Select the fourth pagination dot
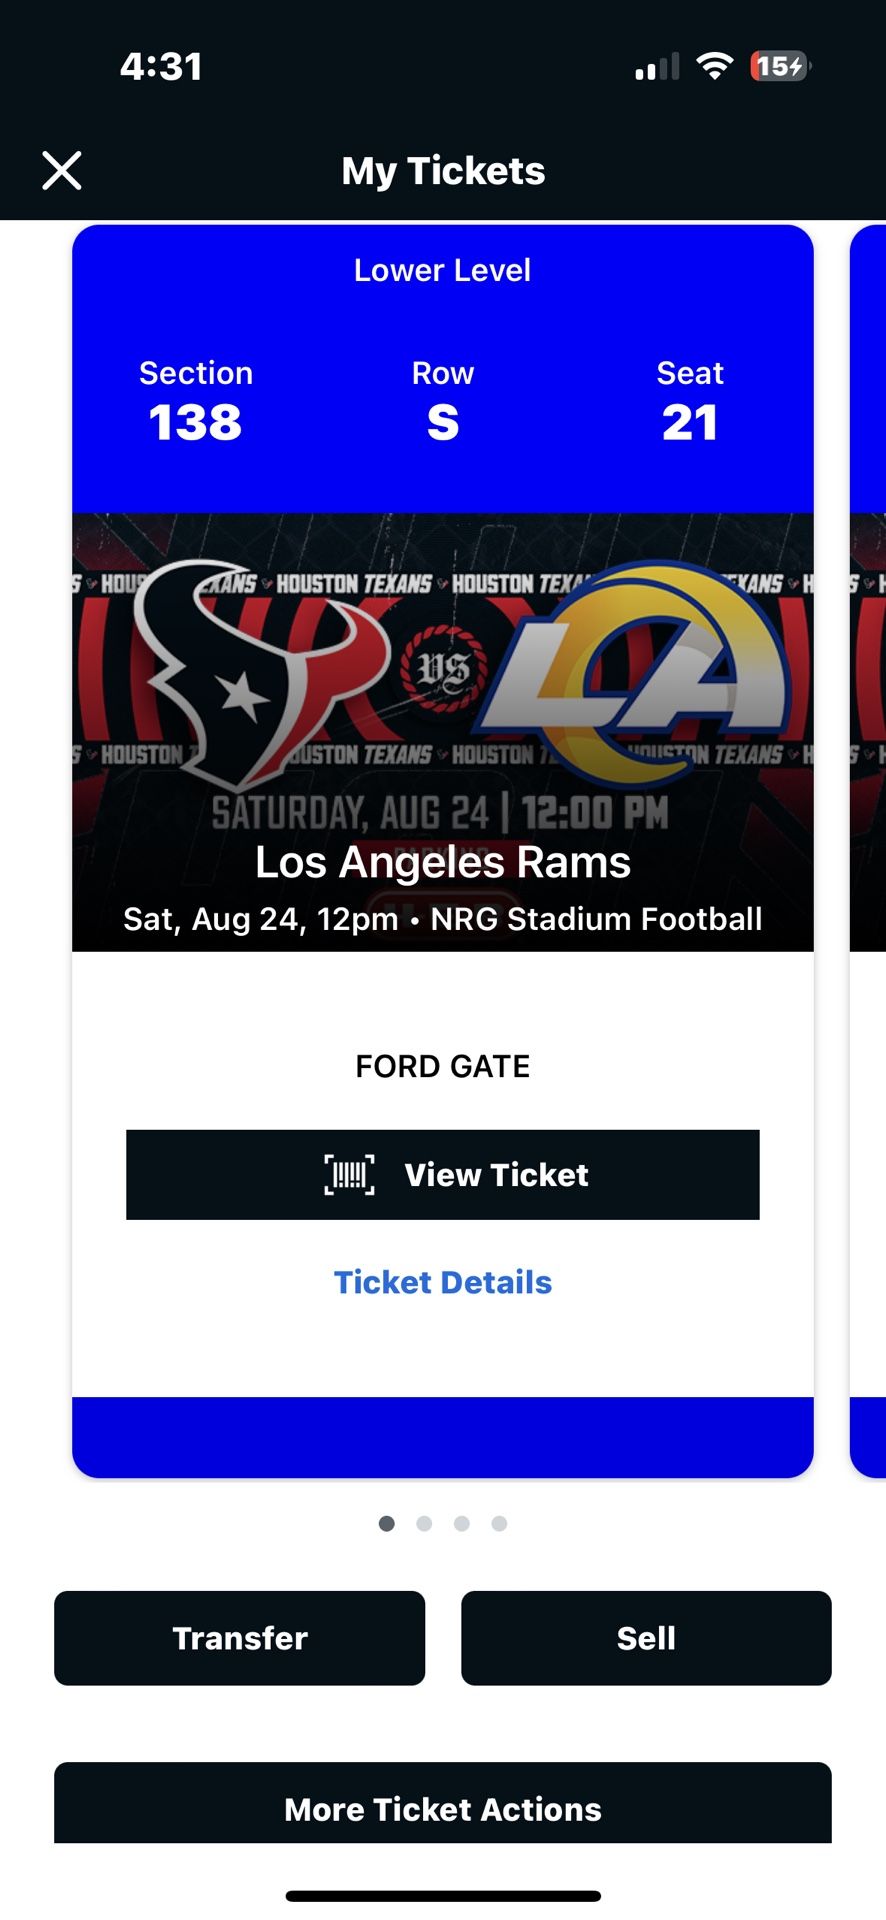Screen dimensions: 886x1920 498,1523
